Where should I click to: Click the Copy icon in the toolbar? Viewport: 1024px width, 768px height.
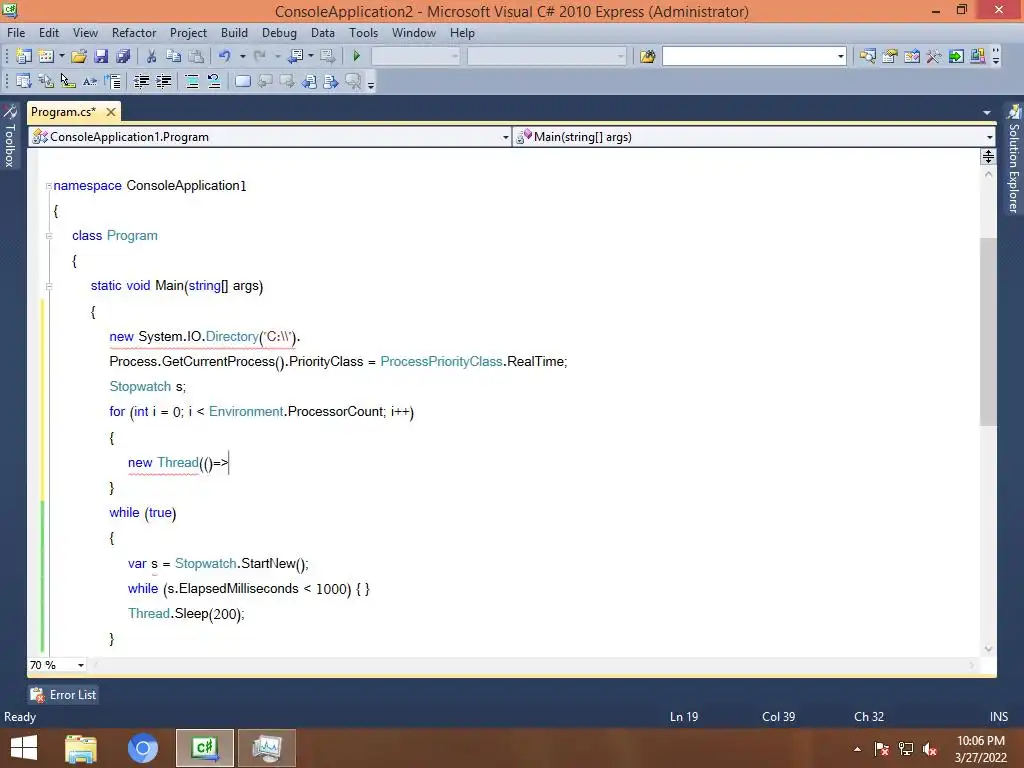[x=174, y=56]
